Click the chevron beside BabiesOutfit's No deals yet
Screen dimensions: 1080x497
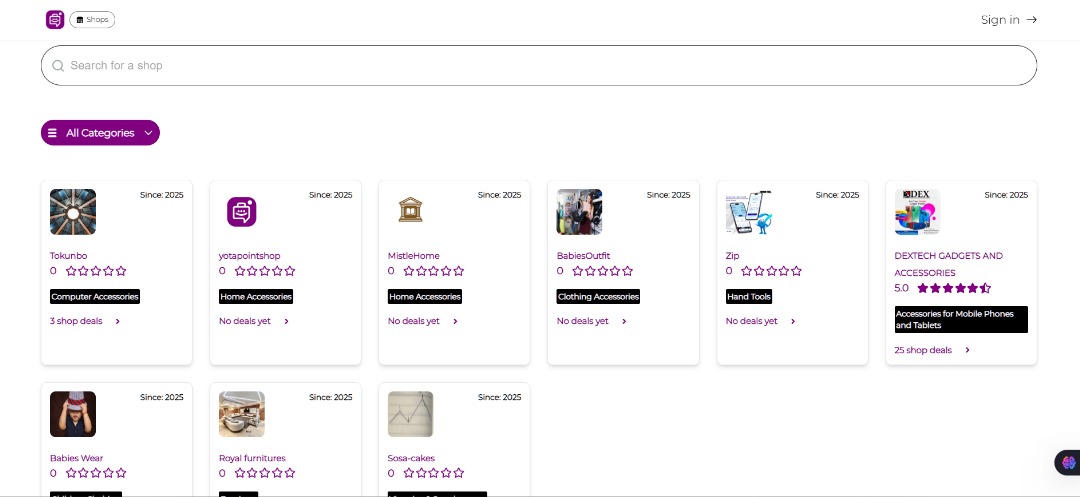(x=624, y=321)
